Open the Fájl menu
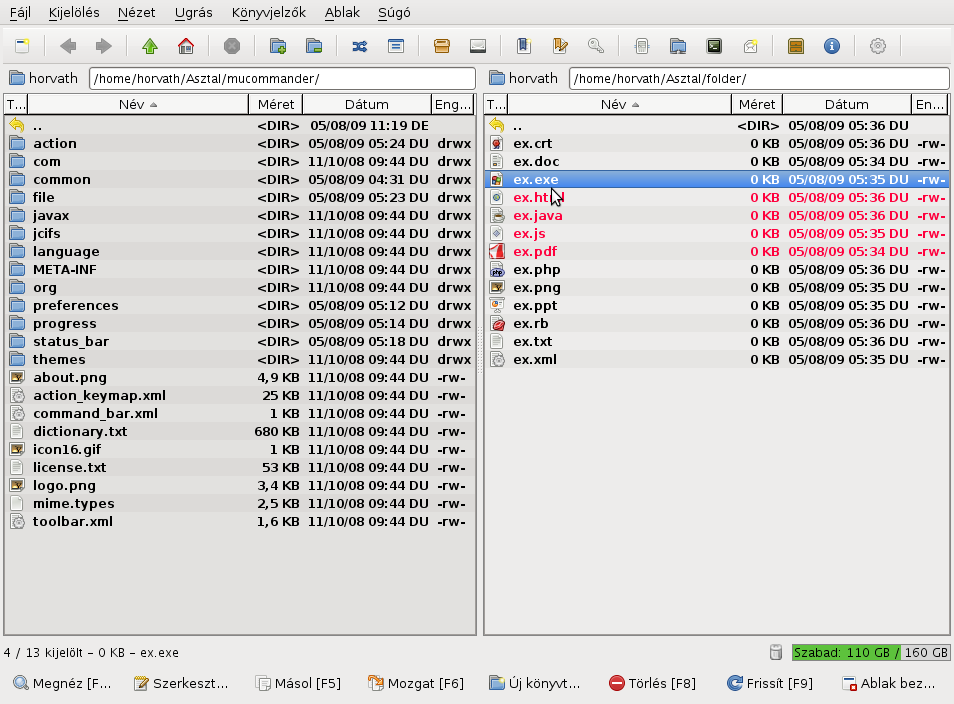954x704 pixels. pyautogui.click(x=20, y=13)
